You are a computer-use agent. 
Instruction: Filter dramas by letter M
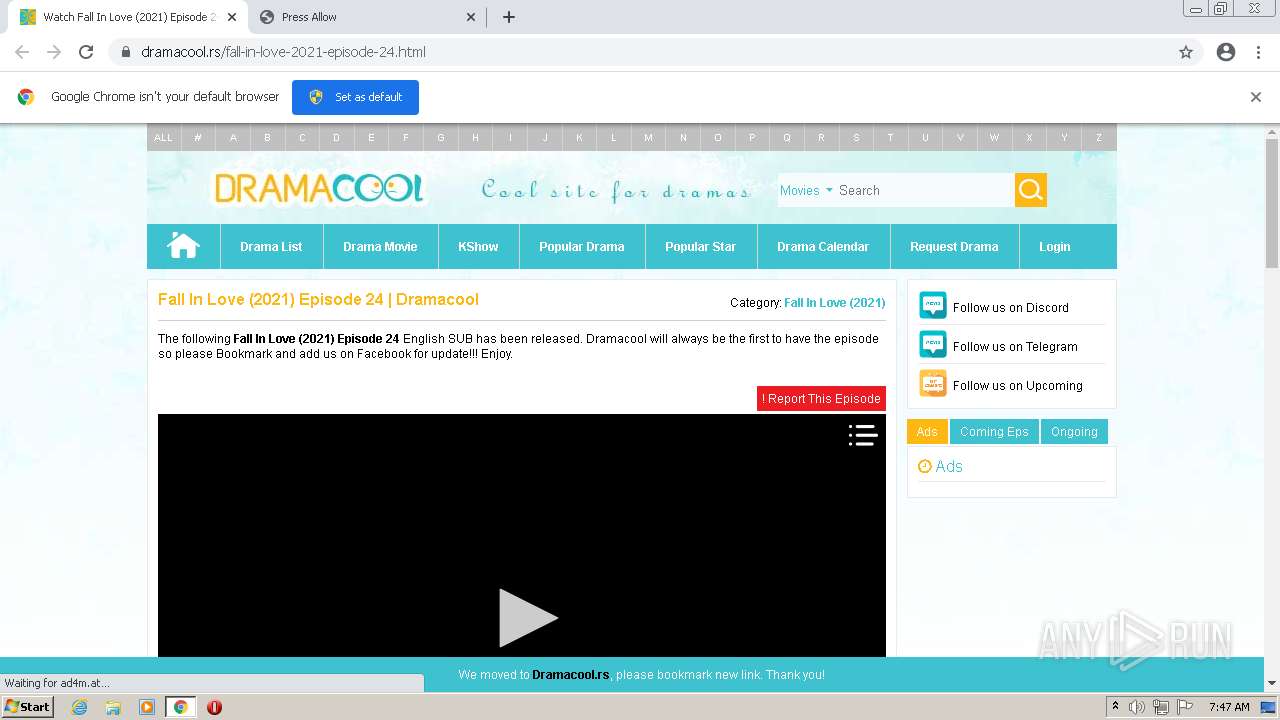click(x=648, y=138)
